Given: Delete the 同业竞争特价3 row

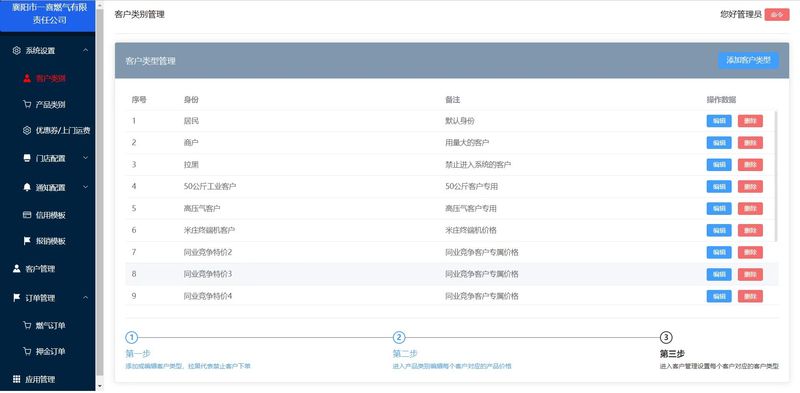Looking at the screenshot, I should 750,274.
